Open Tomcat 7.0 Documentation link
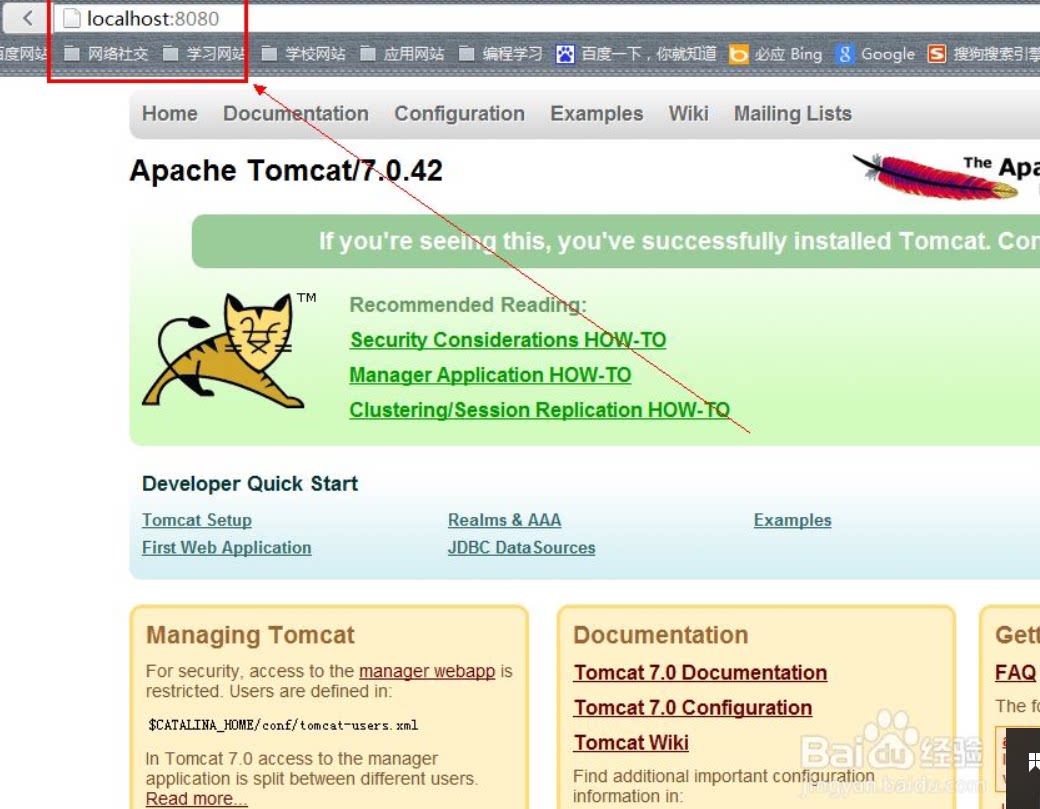 (700, 672)
